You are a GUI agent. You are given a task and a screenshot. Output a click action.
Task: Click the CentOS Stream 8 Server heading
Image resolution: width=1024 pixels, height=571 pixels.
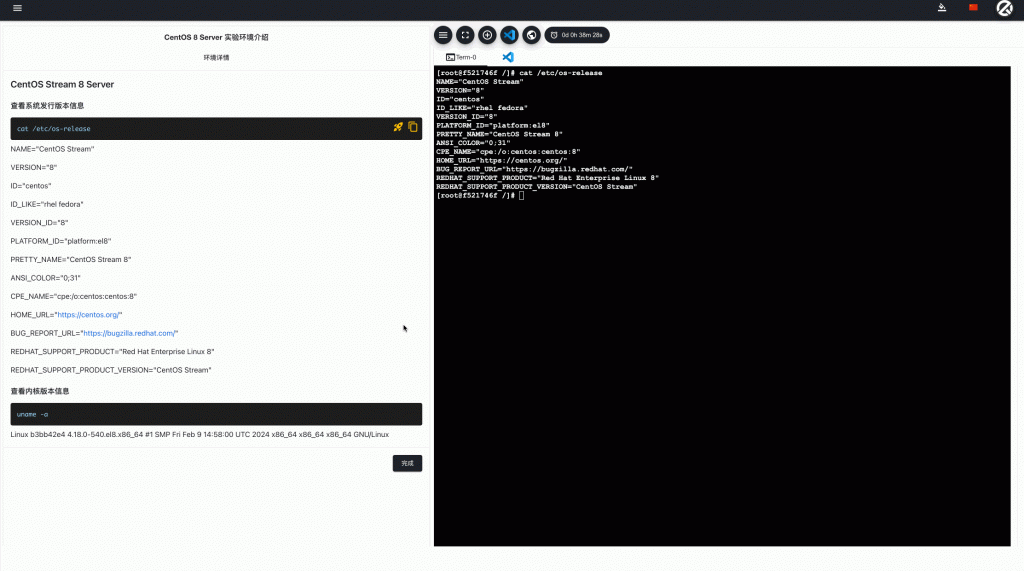pyautogui.click(x=62, y=84)
